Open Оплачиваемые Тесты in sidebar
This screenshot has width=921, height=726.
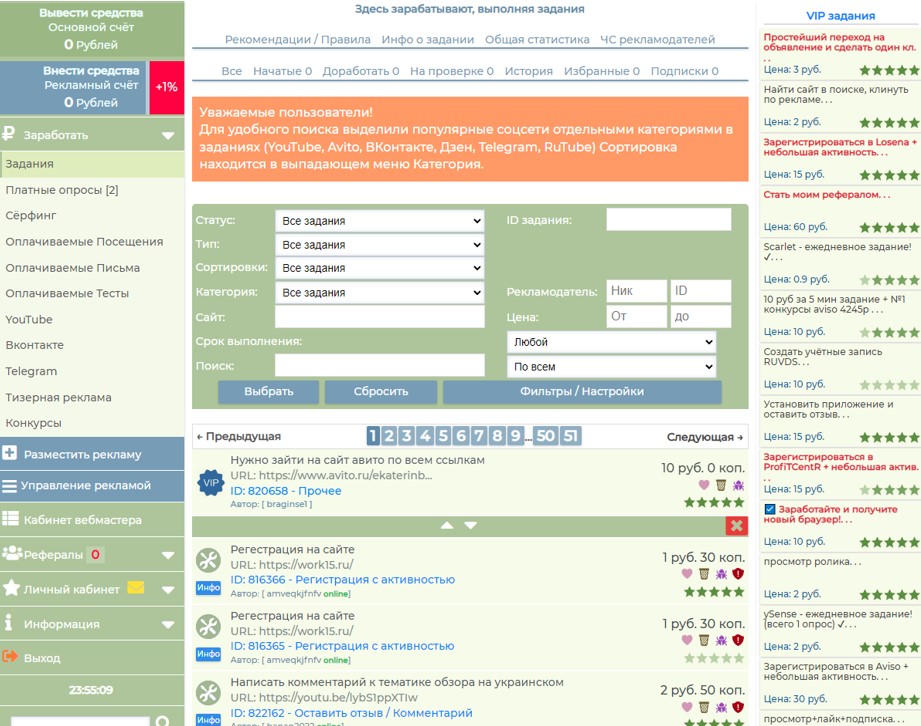point(67,293)
